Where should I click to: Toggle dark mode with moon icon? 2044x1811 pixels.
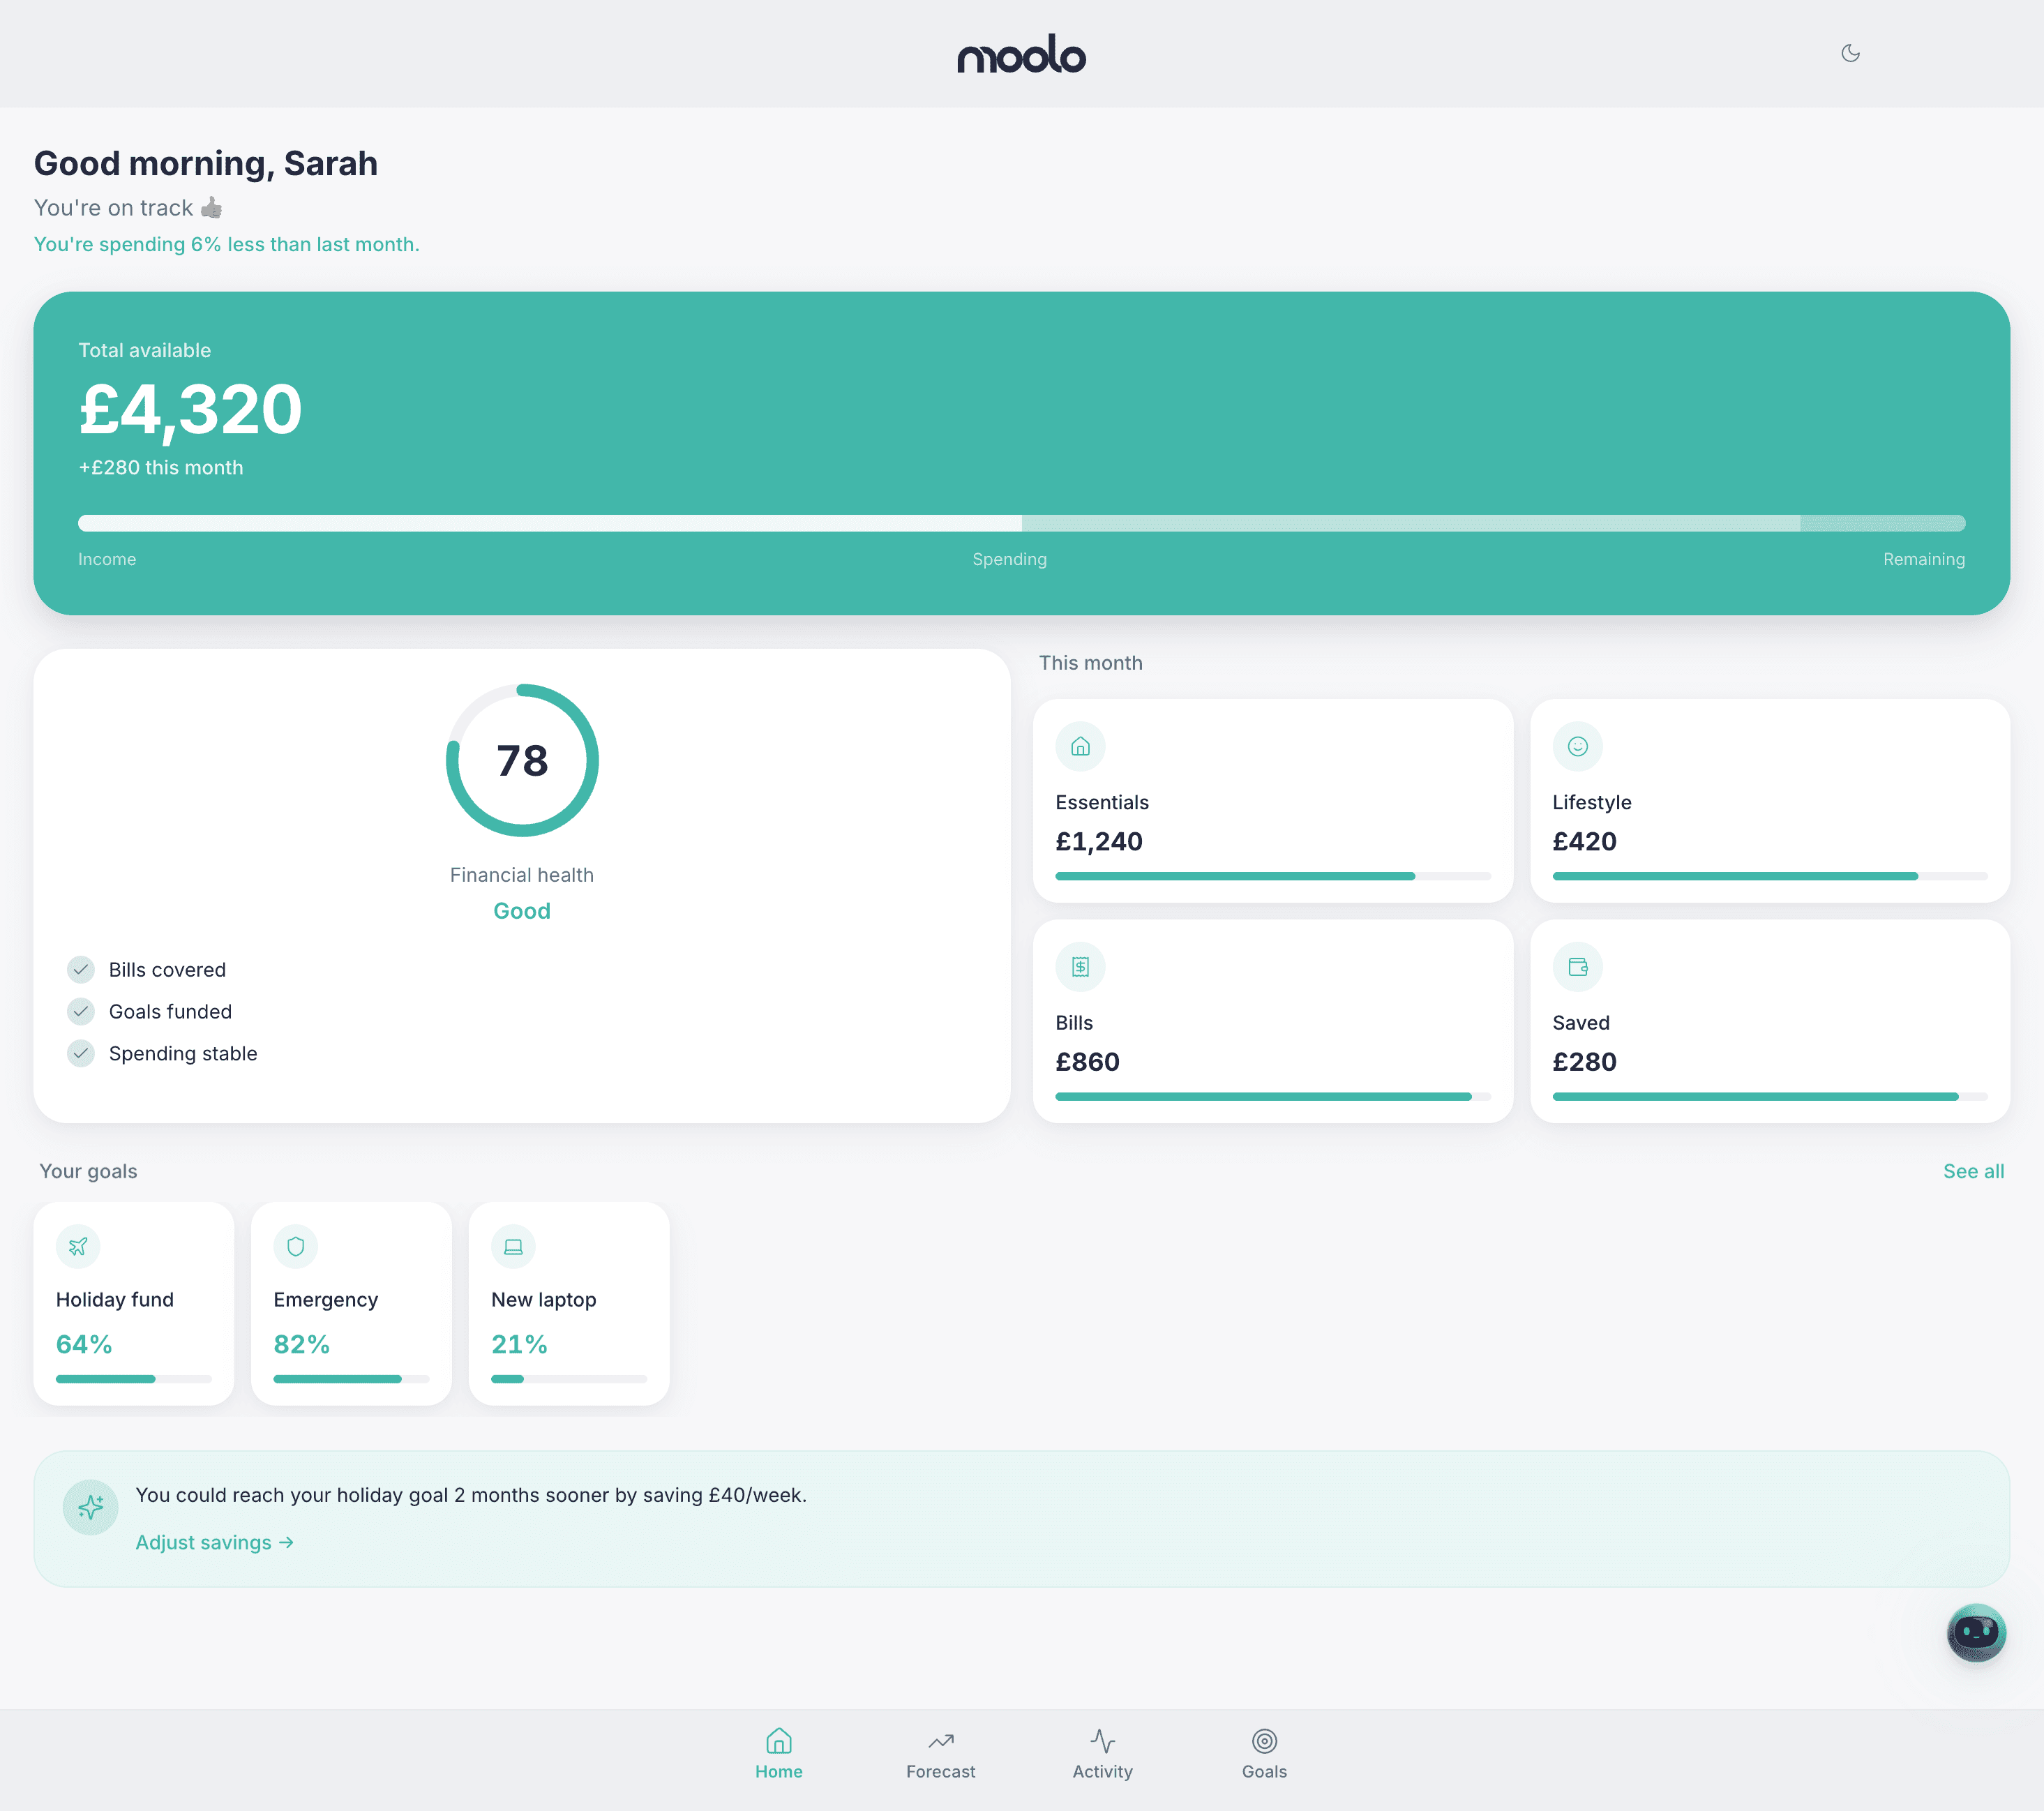(x=1850, y=53)
